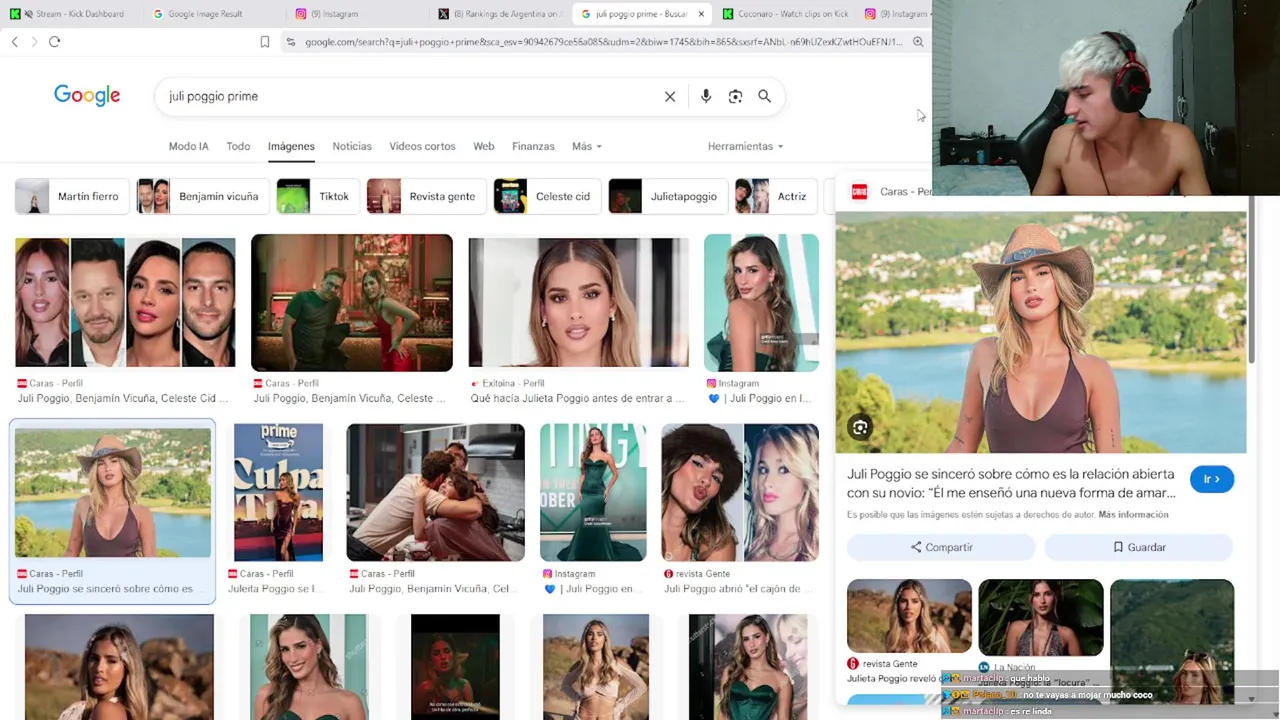Open the revista Gente related image
Viewport: 1280px width, 720px height.
(909, 616)
